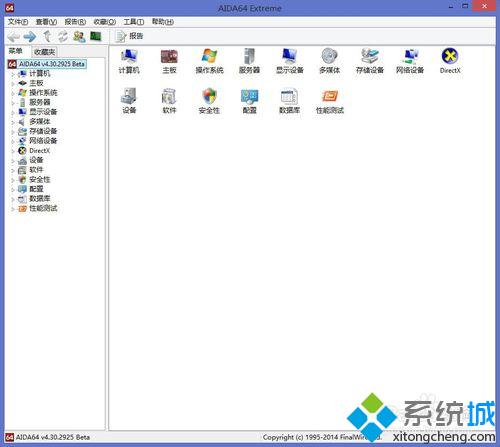This screenshot has width=500, height=447.
Task: Switch to the 收藏夹 favorites tab
Action: 44,52
